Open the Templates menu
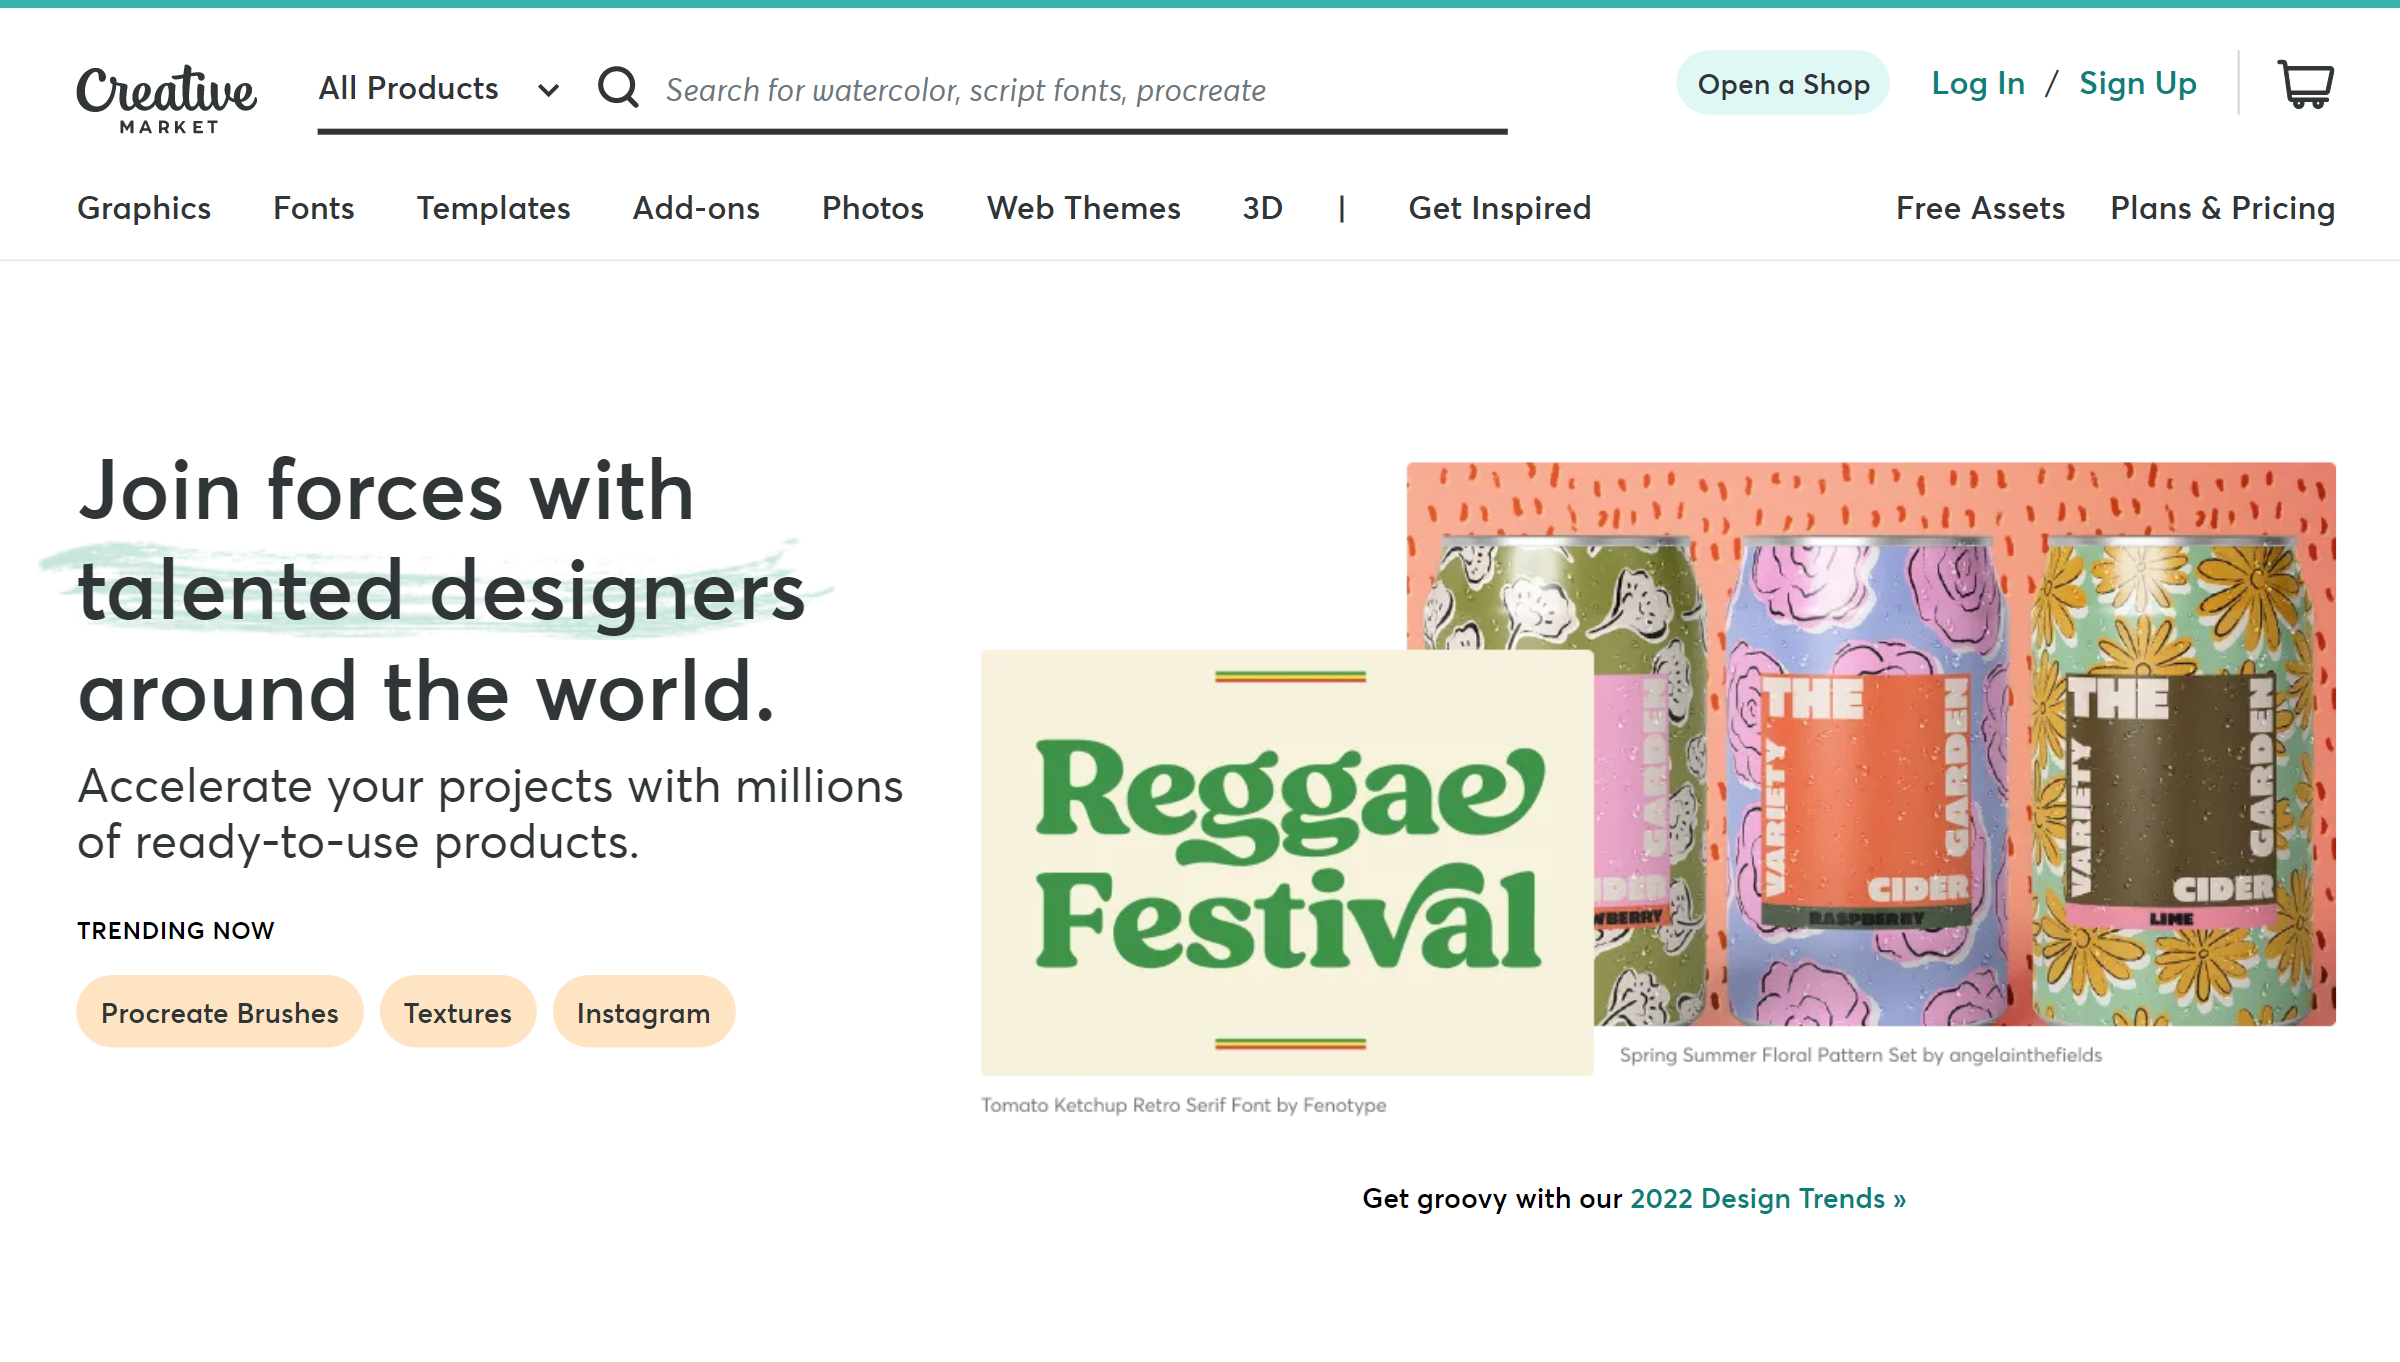Image resolution: width=2400 pixels, height=1362 pixels. [x=493, y=209]
